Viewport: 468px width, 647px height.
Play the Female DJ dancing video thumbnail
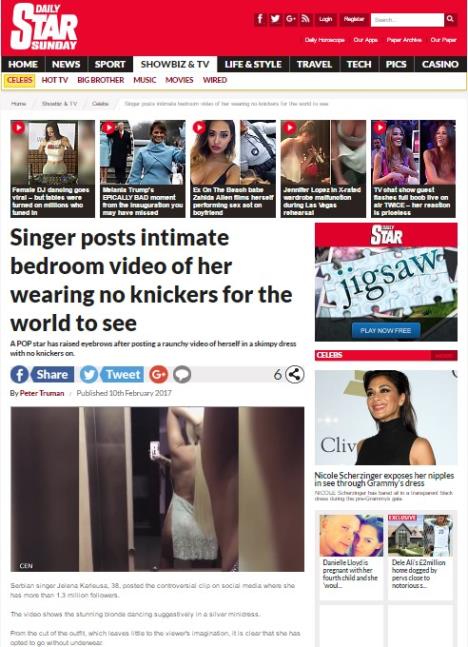pyautogui.click(x=52, y=169)
